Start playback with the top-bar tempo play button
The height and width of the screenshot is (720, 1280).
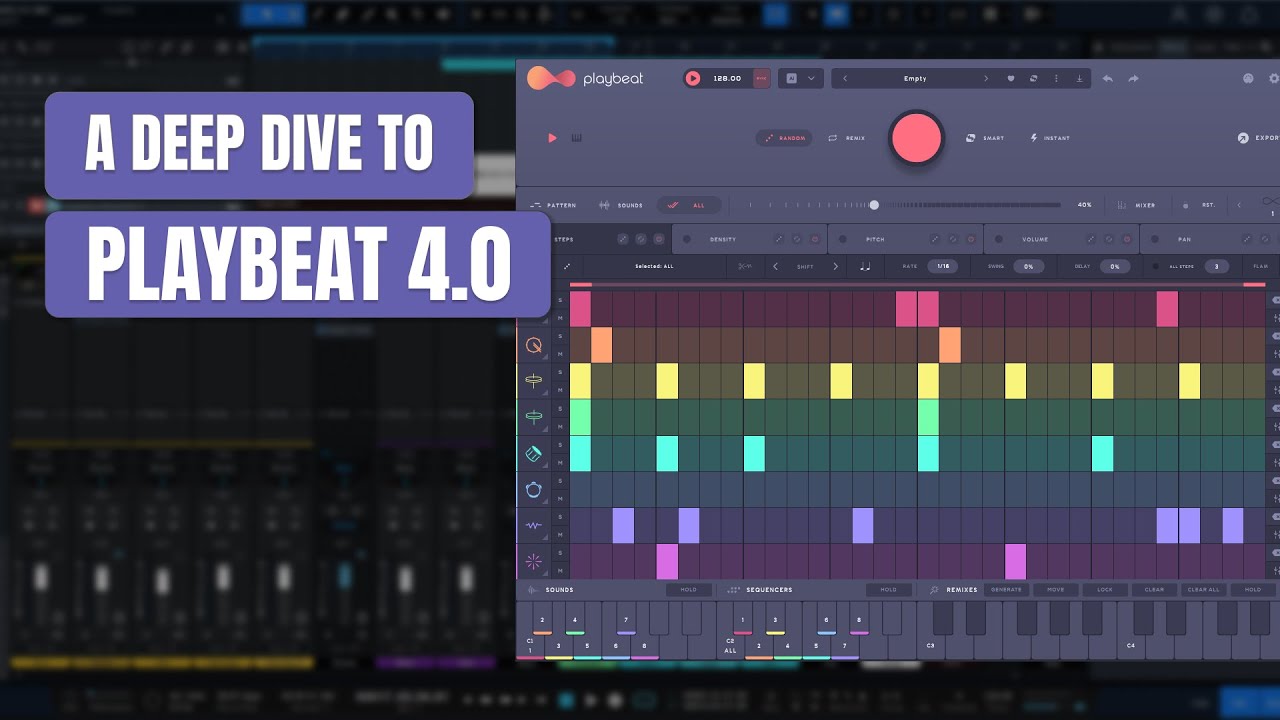point(693,78)
